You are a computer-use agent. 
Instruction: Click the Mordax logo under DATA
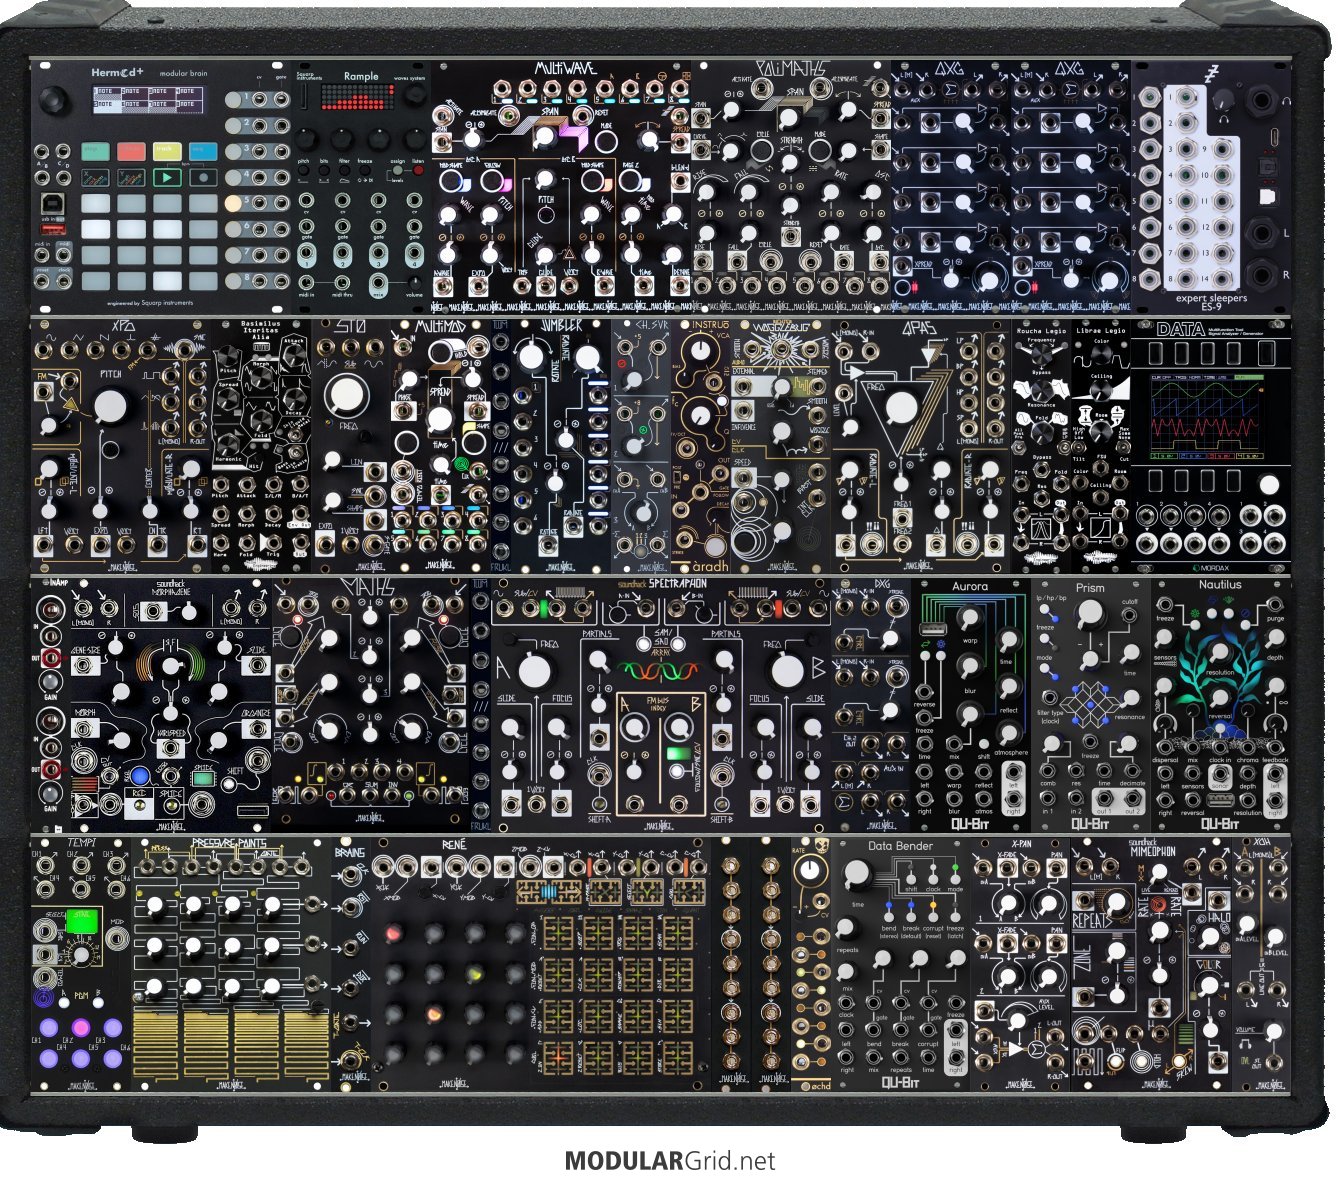1213,566
